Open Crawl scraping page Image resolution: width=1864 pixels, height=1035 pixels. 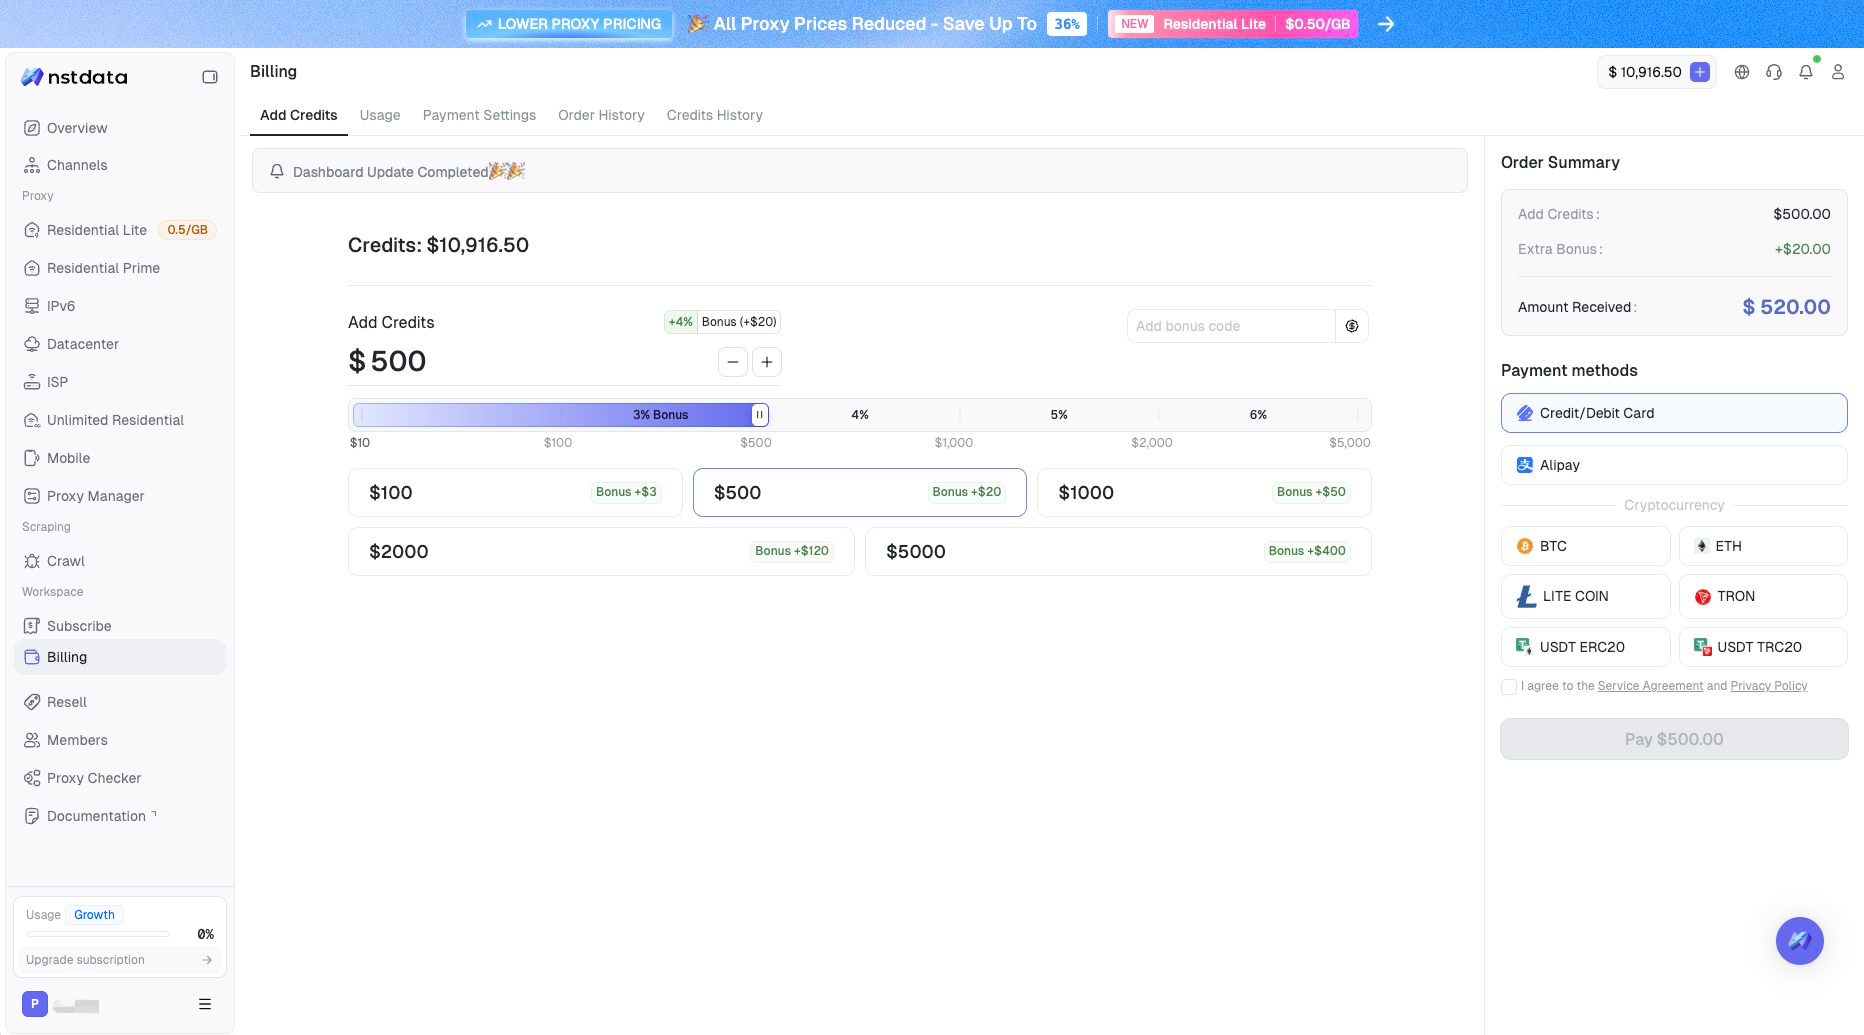(121, 561)
